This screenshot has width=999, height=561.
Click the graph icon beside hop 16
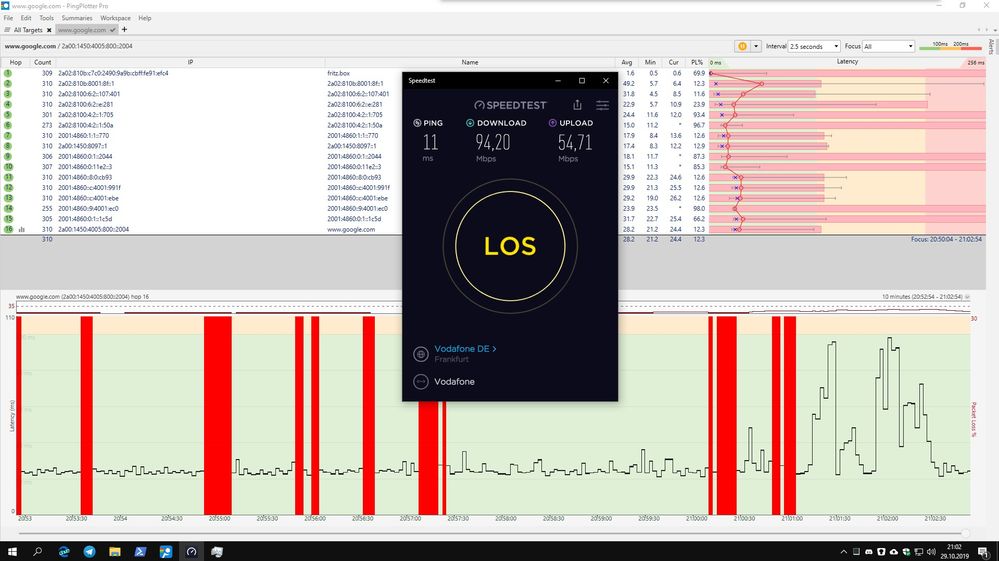pyautogui.click(x=22, y=230)
